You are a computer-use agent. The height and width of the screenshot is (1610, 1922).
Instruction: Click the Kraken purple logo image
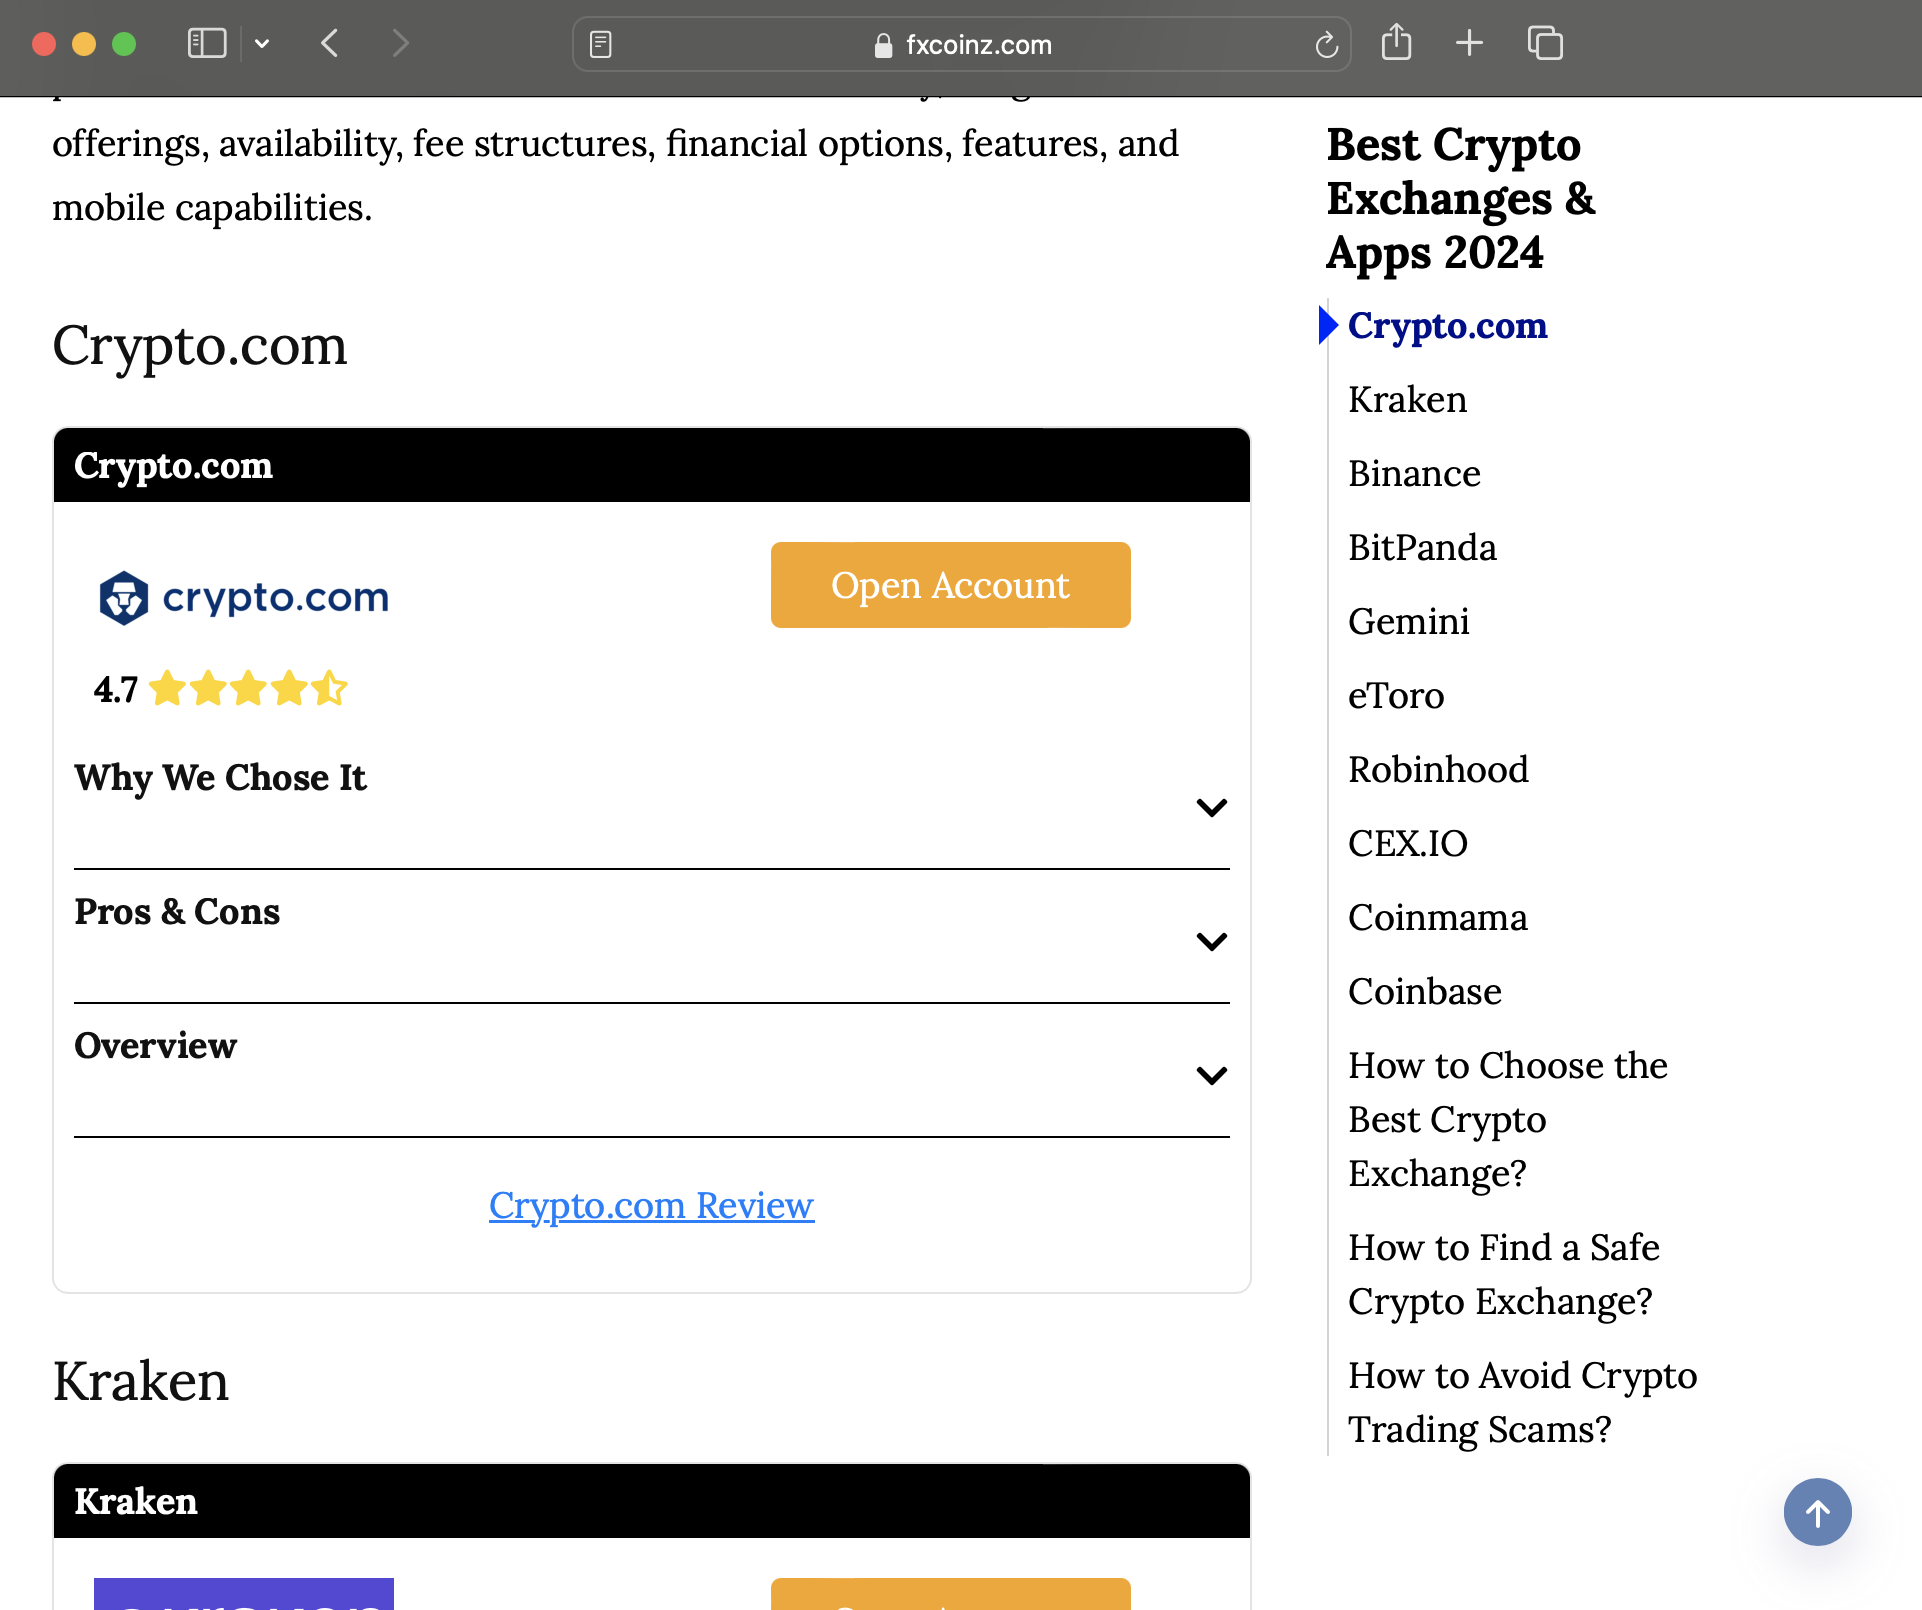click(x=244, y=1594)
